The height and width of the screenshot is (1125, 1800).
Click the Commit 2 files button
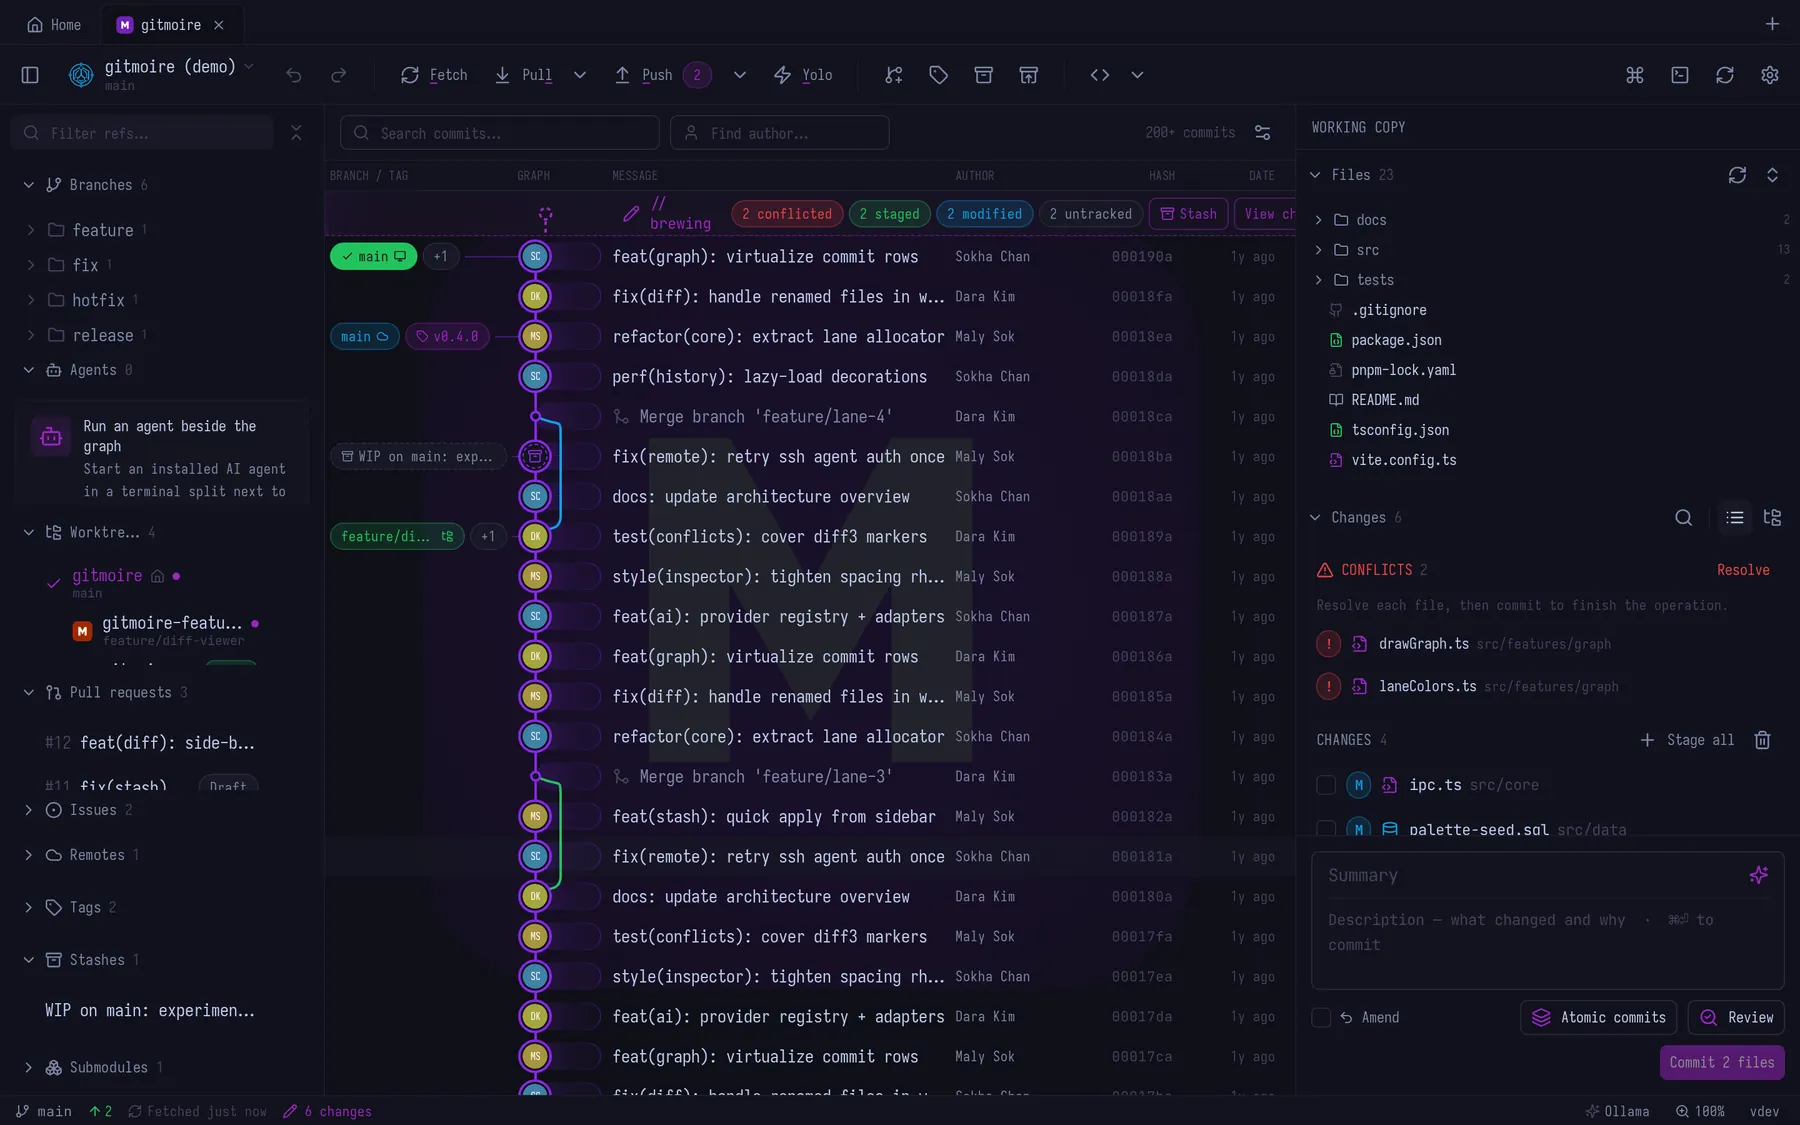1722,1062
